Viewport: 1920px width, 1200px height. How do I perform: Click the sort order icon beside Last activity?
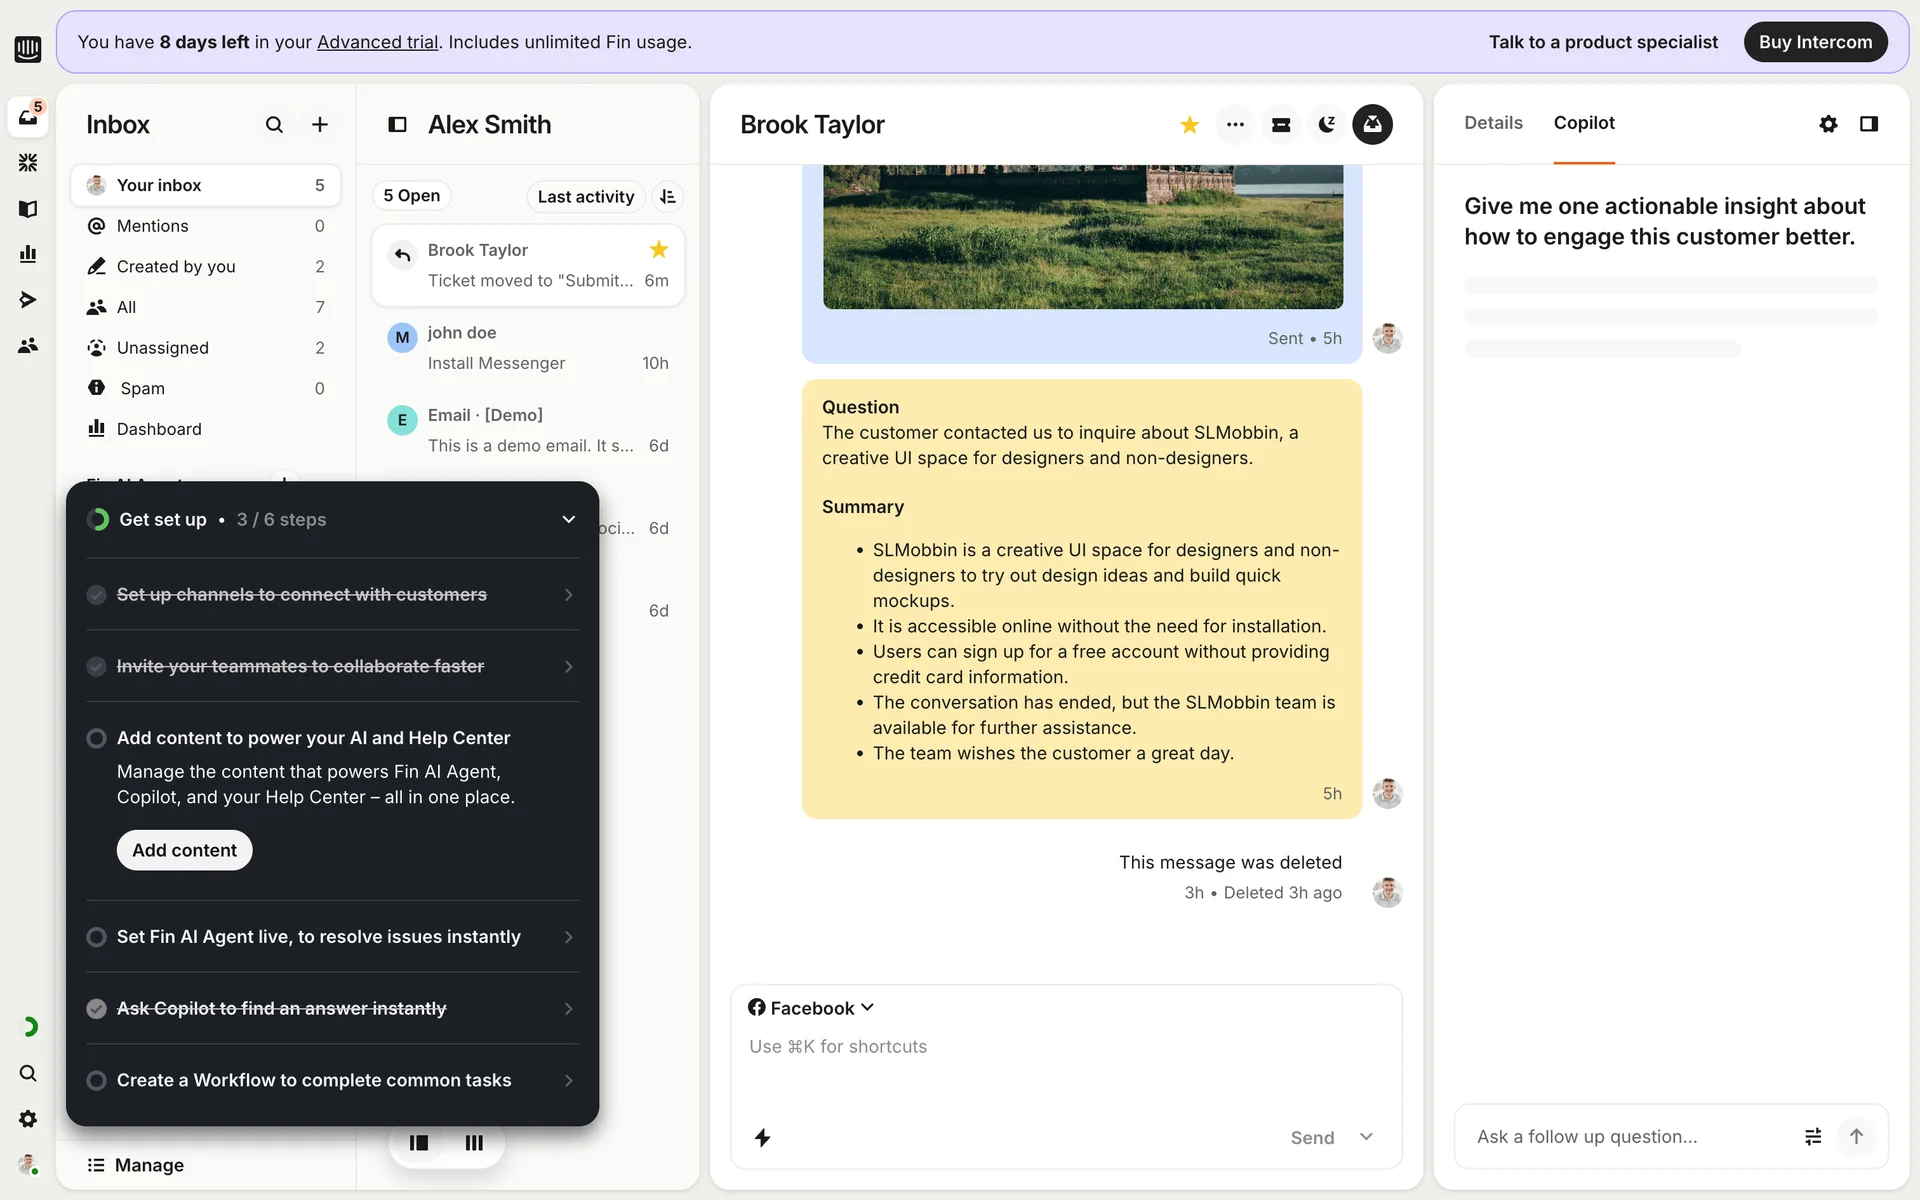[x=668, y=197]
